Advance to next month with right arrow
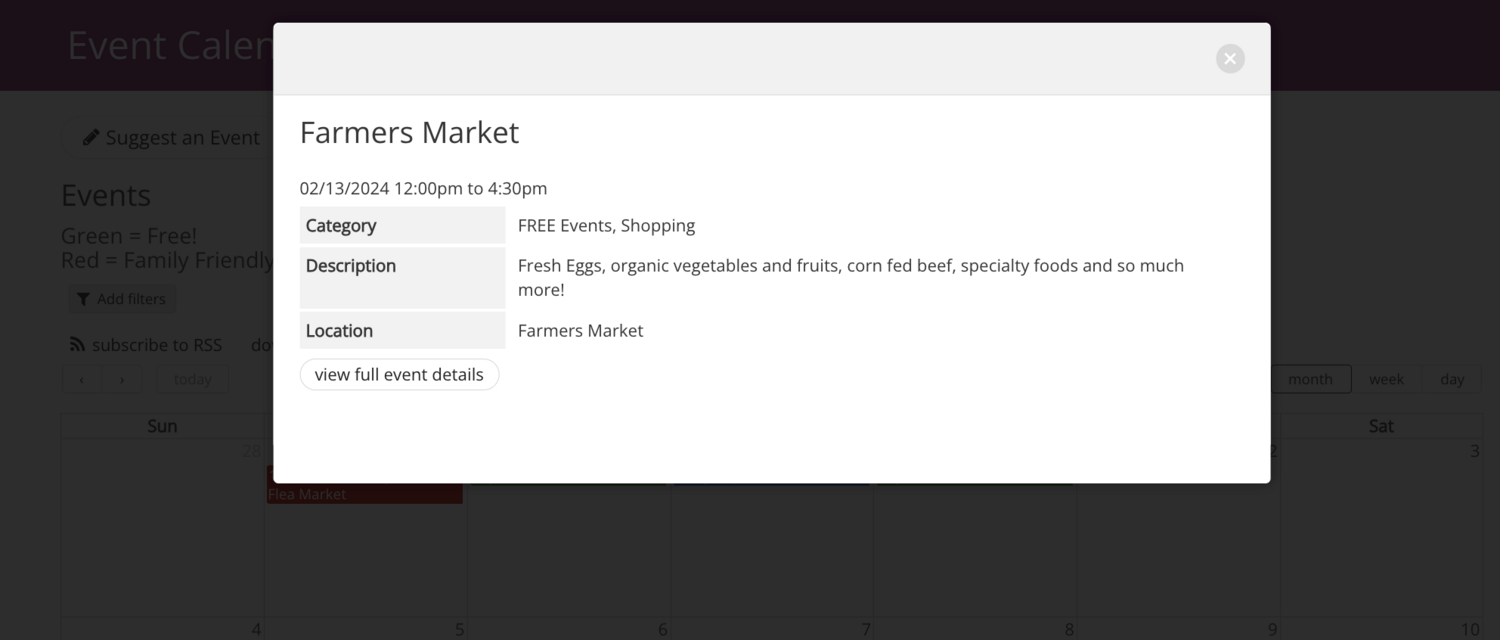This screenshot has height=640, width=1500. point(122,380)
